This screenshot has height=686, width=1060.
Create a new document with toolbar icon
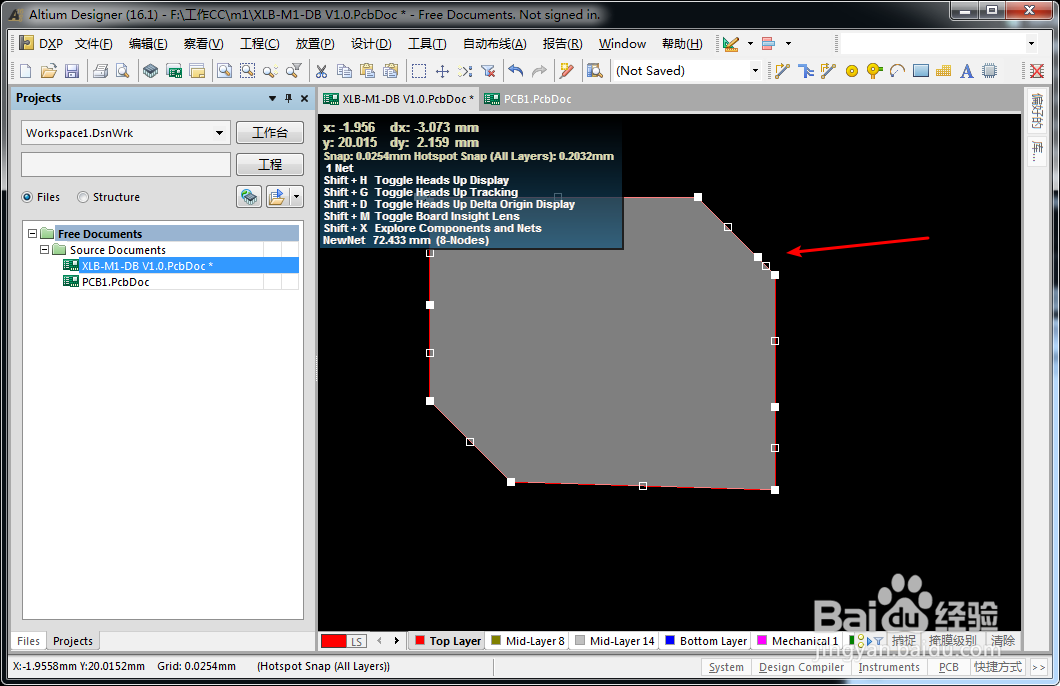26,71
